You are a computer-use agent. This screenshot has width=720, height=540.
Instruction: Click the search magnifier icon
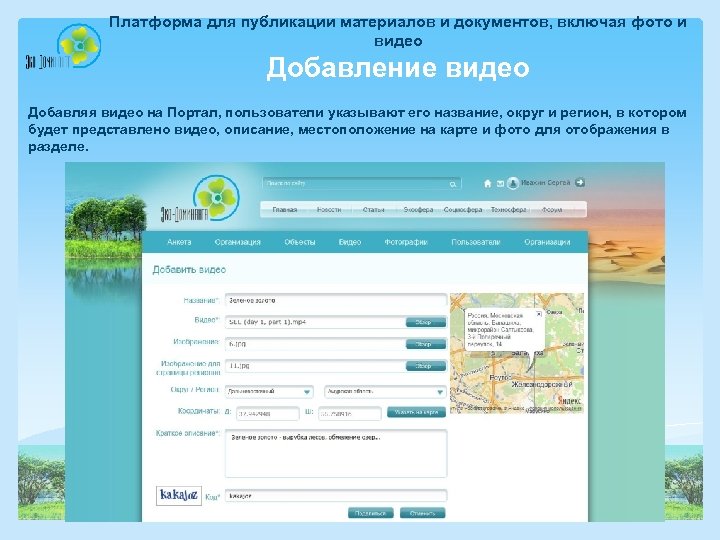pyautogui.click(x=453, y=184)
